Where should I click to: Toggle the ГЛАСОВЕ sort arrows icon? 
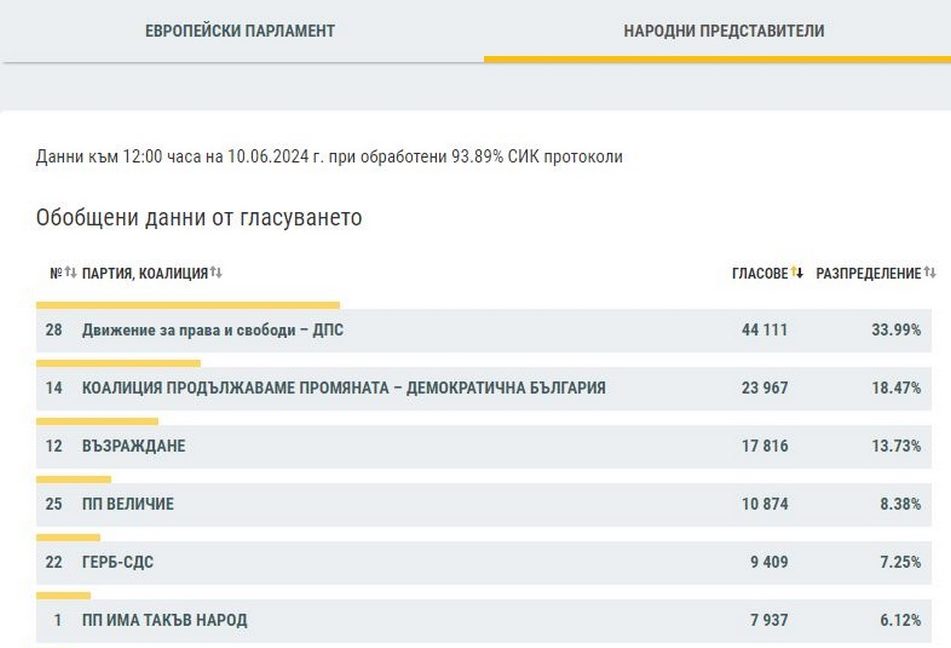(x=797, y=273)
